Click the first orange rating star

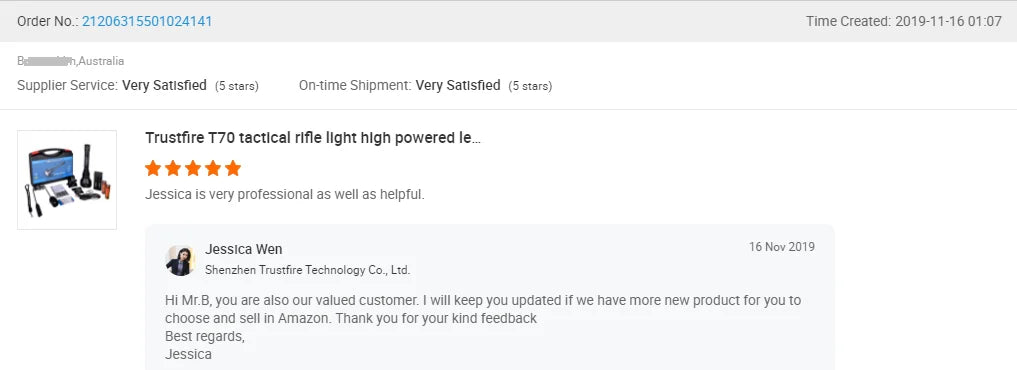(153, 169)
